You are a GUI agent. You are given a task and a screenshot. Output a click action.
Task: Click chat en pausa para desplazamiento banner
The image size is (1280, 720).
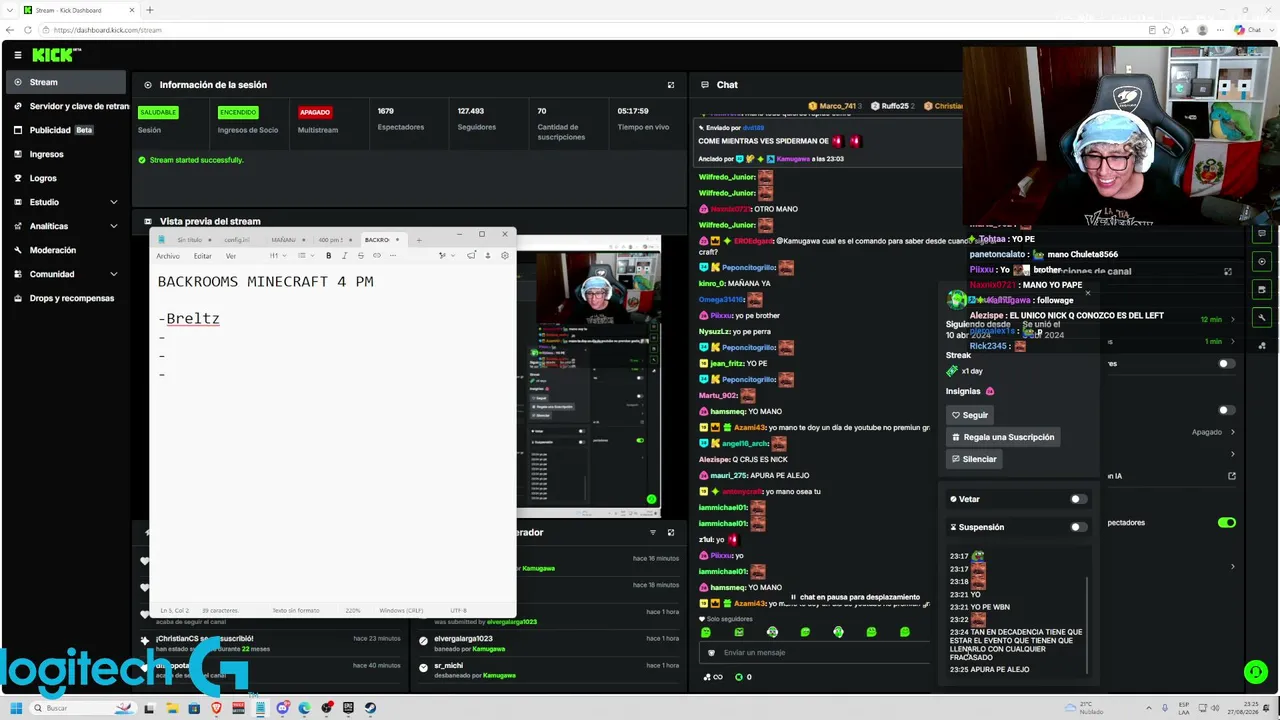[x=855, y=597]
